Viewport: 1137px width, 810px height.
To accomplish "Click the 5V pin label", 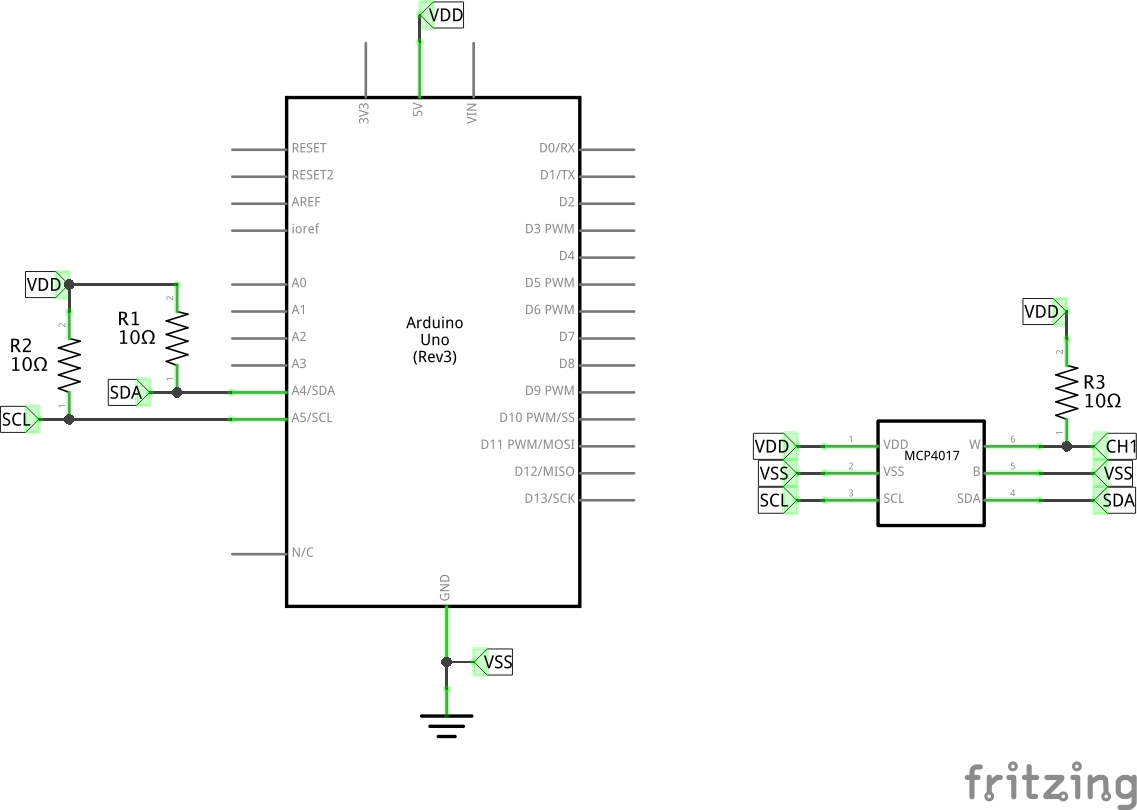I will click(418, 109).
